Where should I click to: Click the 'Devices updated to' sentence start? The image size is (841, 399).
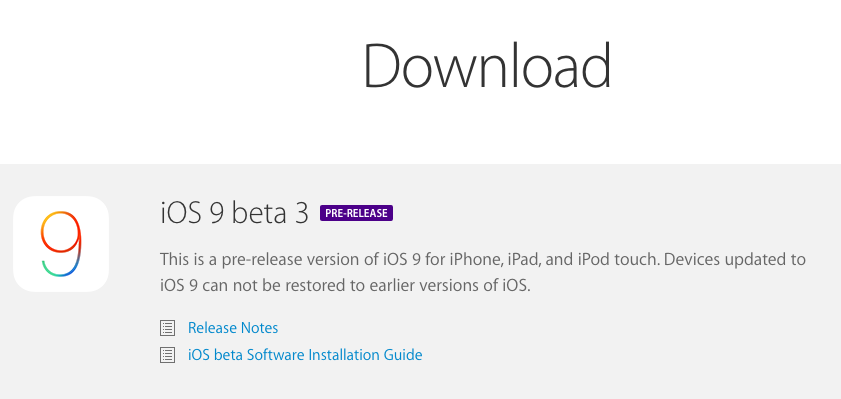pos(735,260)
